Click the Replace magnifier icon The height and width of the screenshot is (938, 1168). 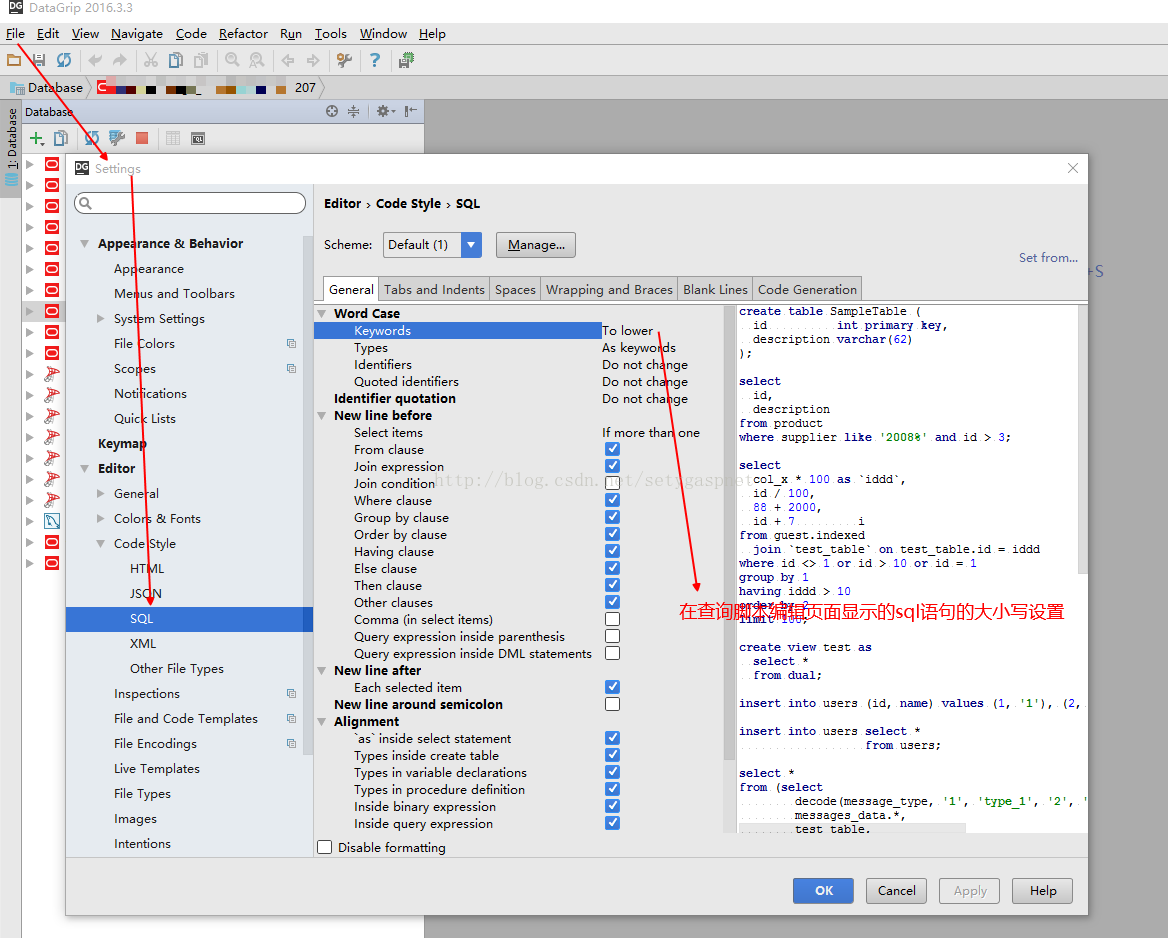pos(256,60)
